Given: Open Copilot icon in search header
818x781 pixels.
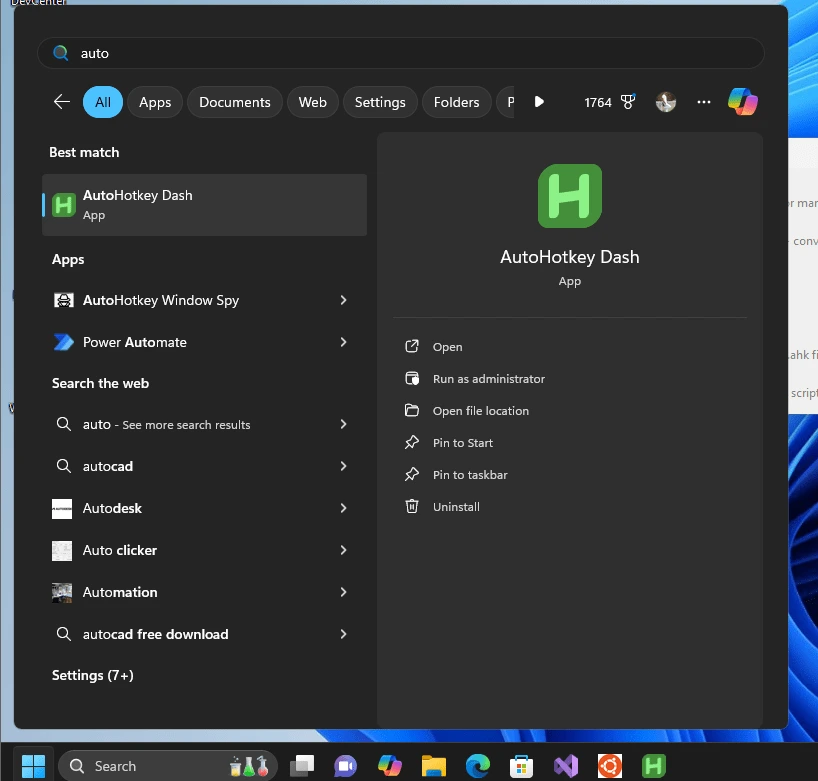Looking at the screenshot, I should coord(742,102).
